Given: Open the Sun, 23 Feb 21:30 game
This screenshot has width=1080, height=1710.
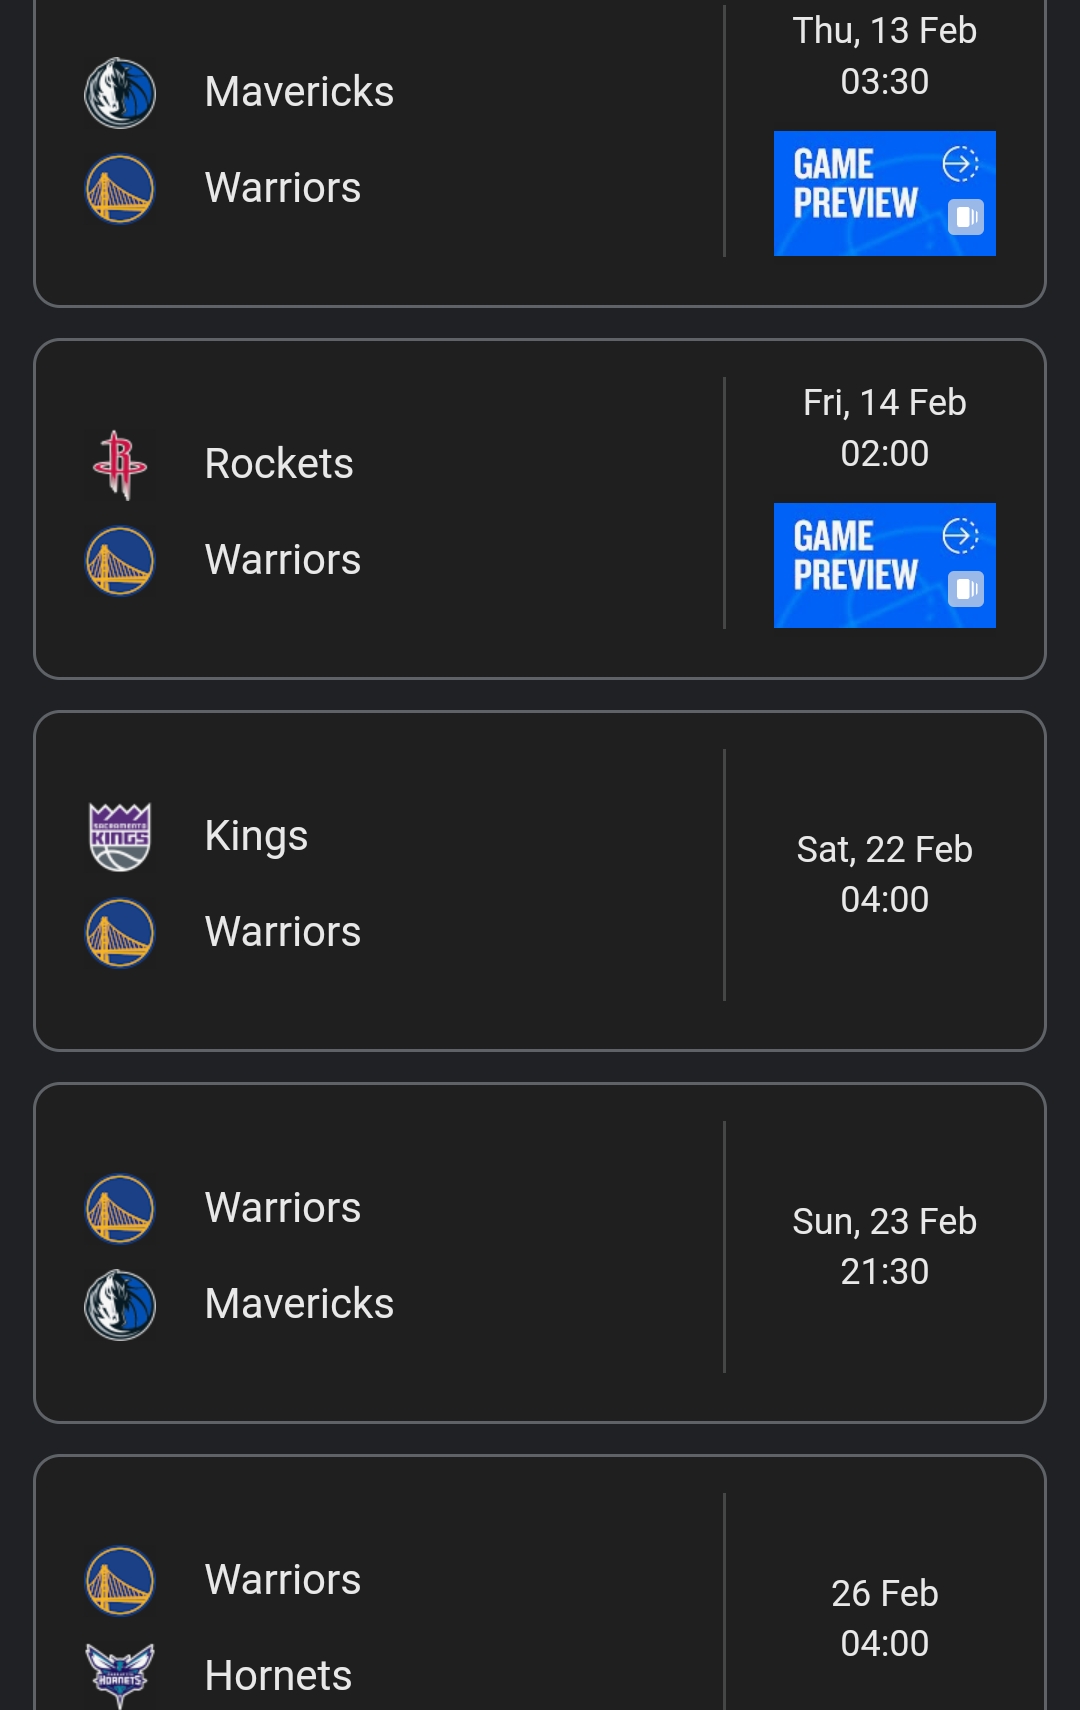Looking at the screenshot, I should 540,1253.
